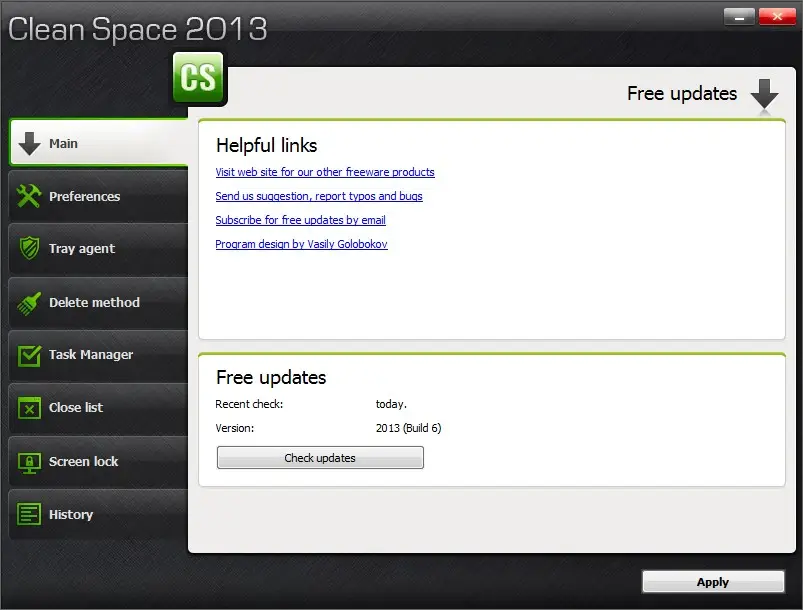Click the Free updates section heading
The width and height of the screenshot is (803, 610).
pyautogui.click(x=271, y=377)
